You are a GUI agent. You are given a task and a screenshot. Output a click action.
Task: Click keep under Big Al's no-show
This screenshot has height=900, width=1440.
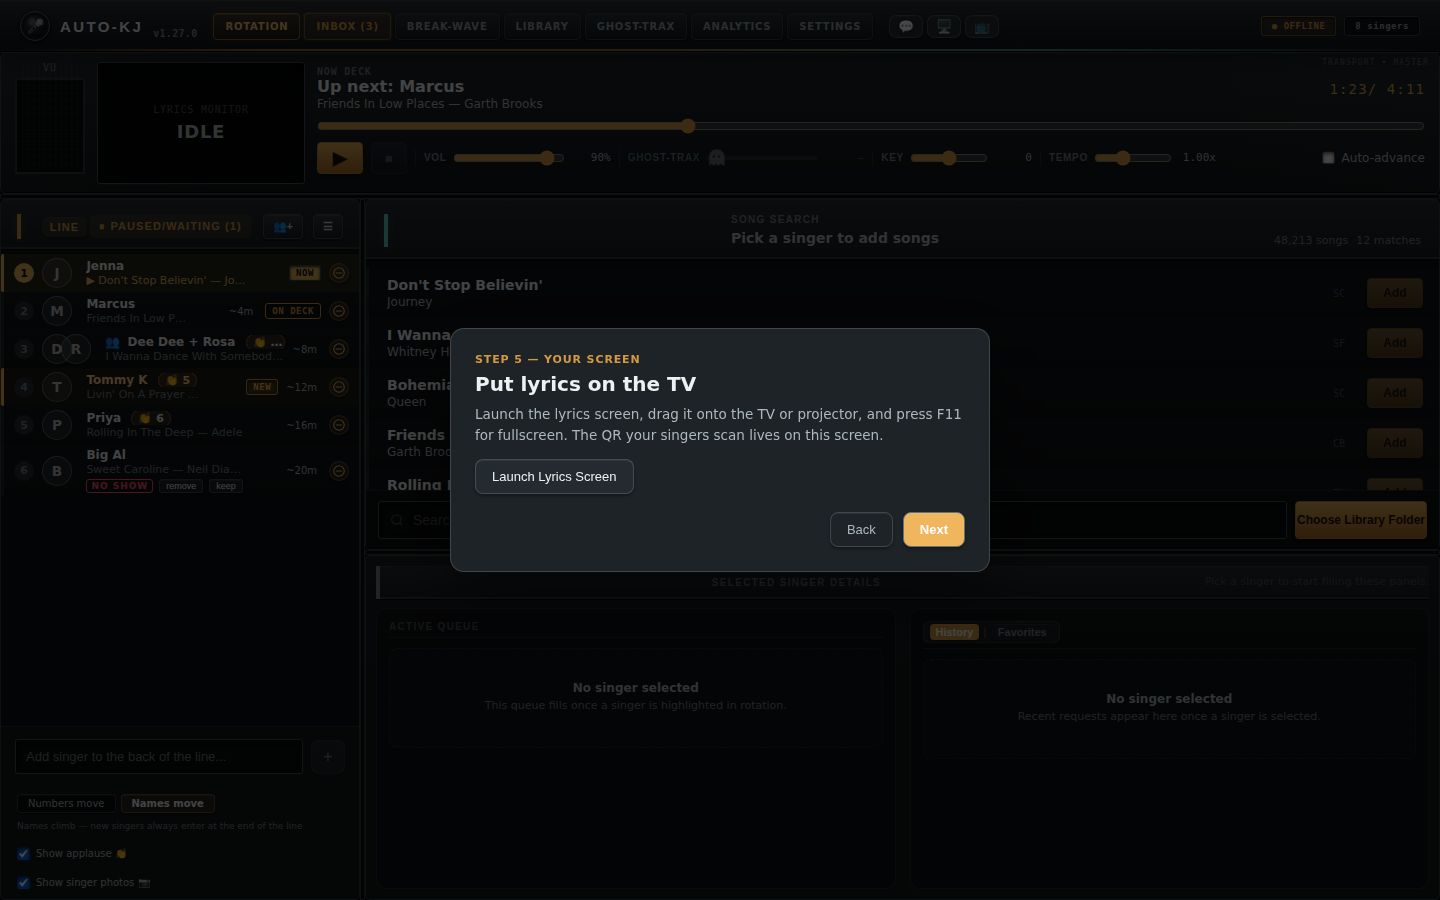click(x=226, y=486)
